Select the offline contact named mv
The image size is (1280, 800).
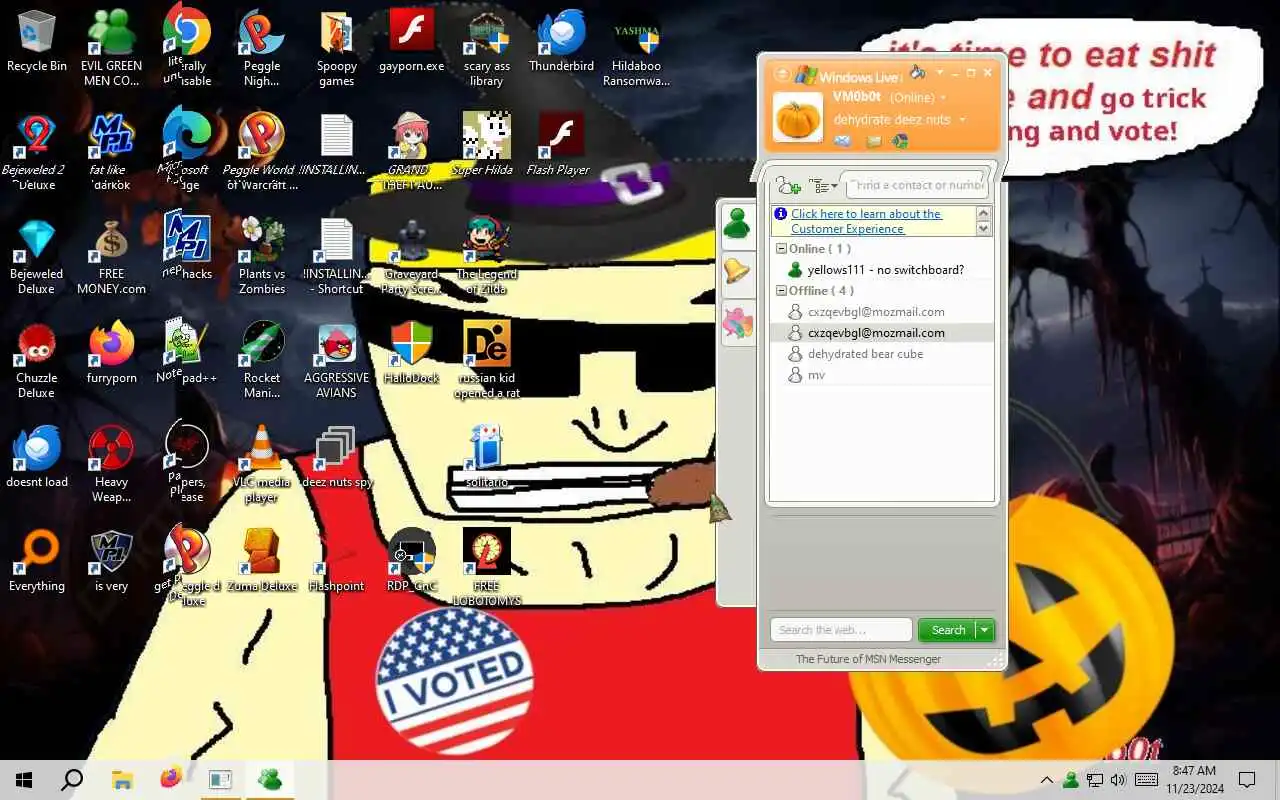point(816,375)
